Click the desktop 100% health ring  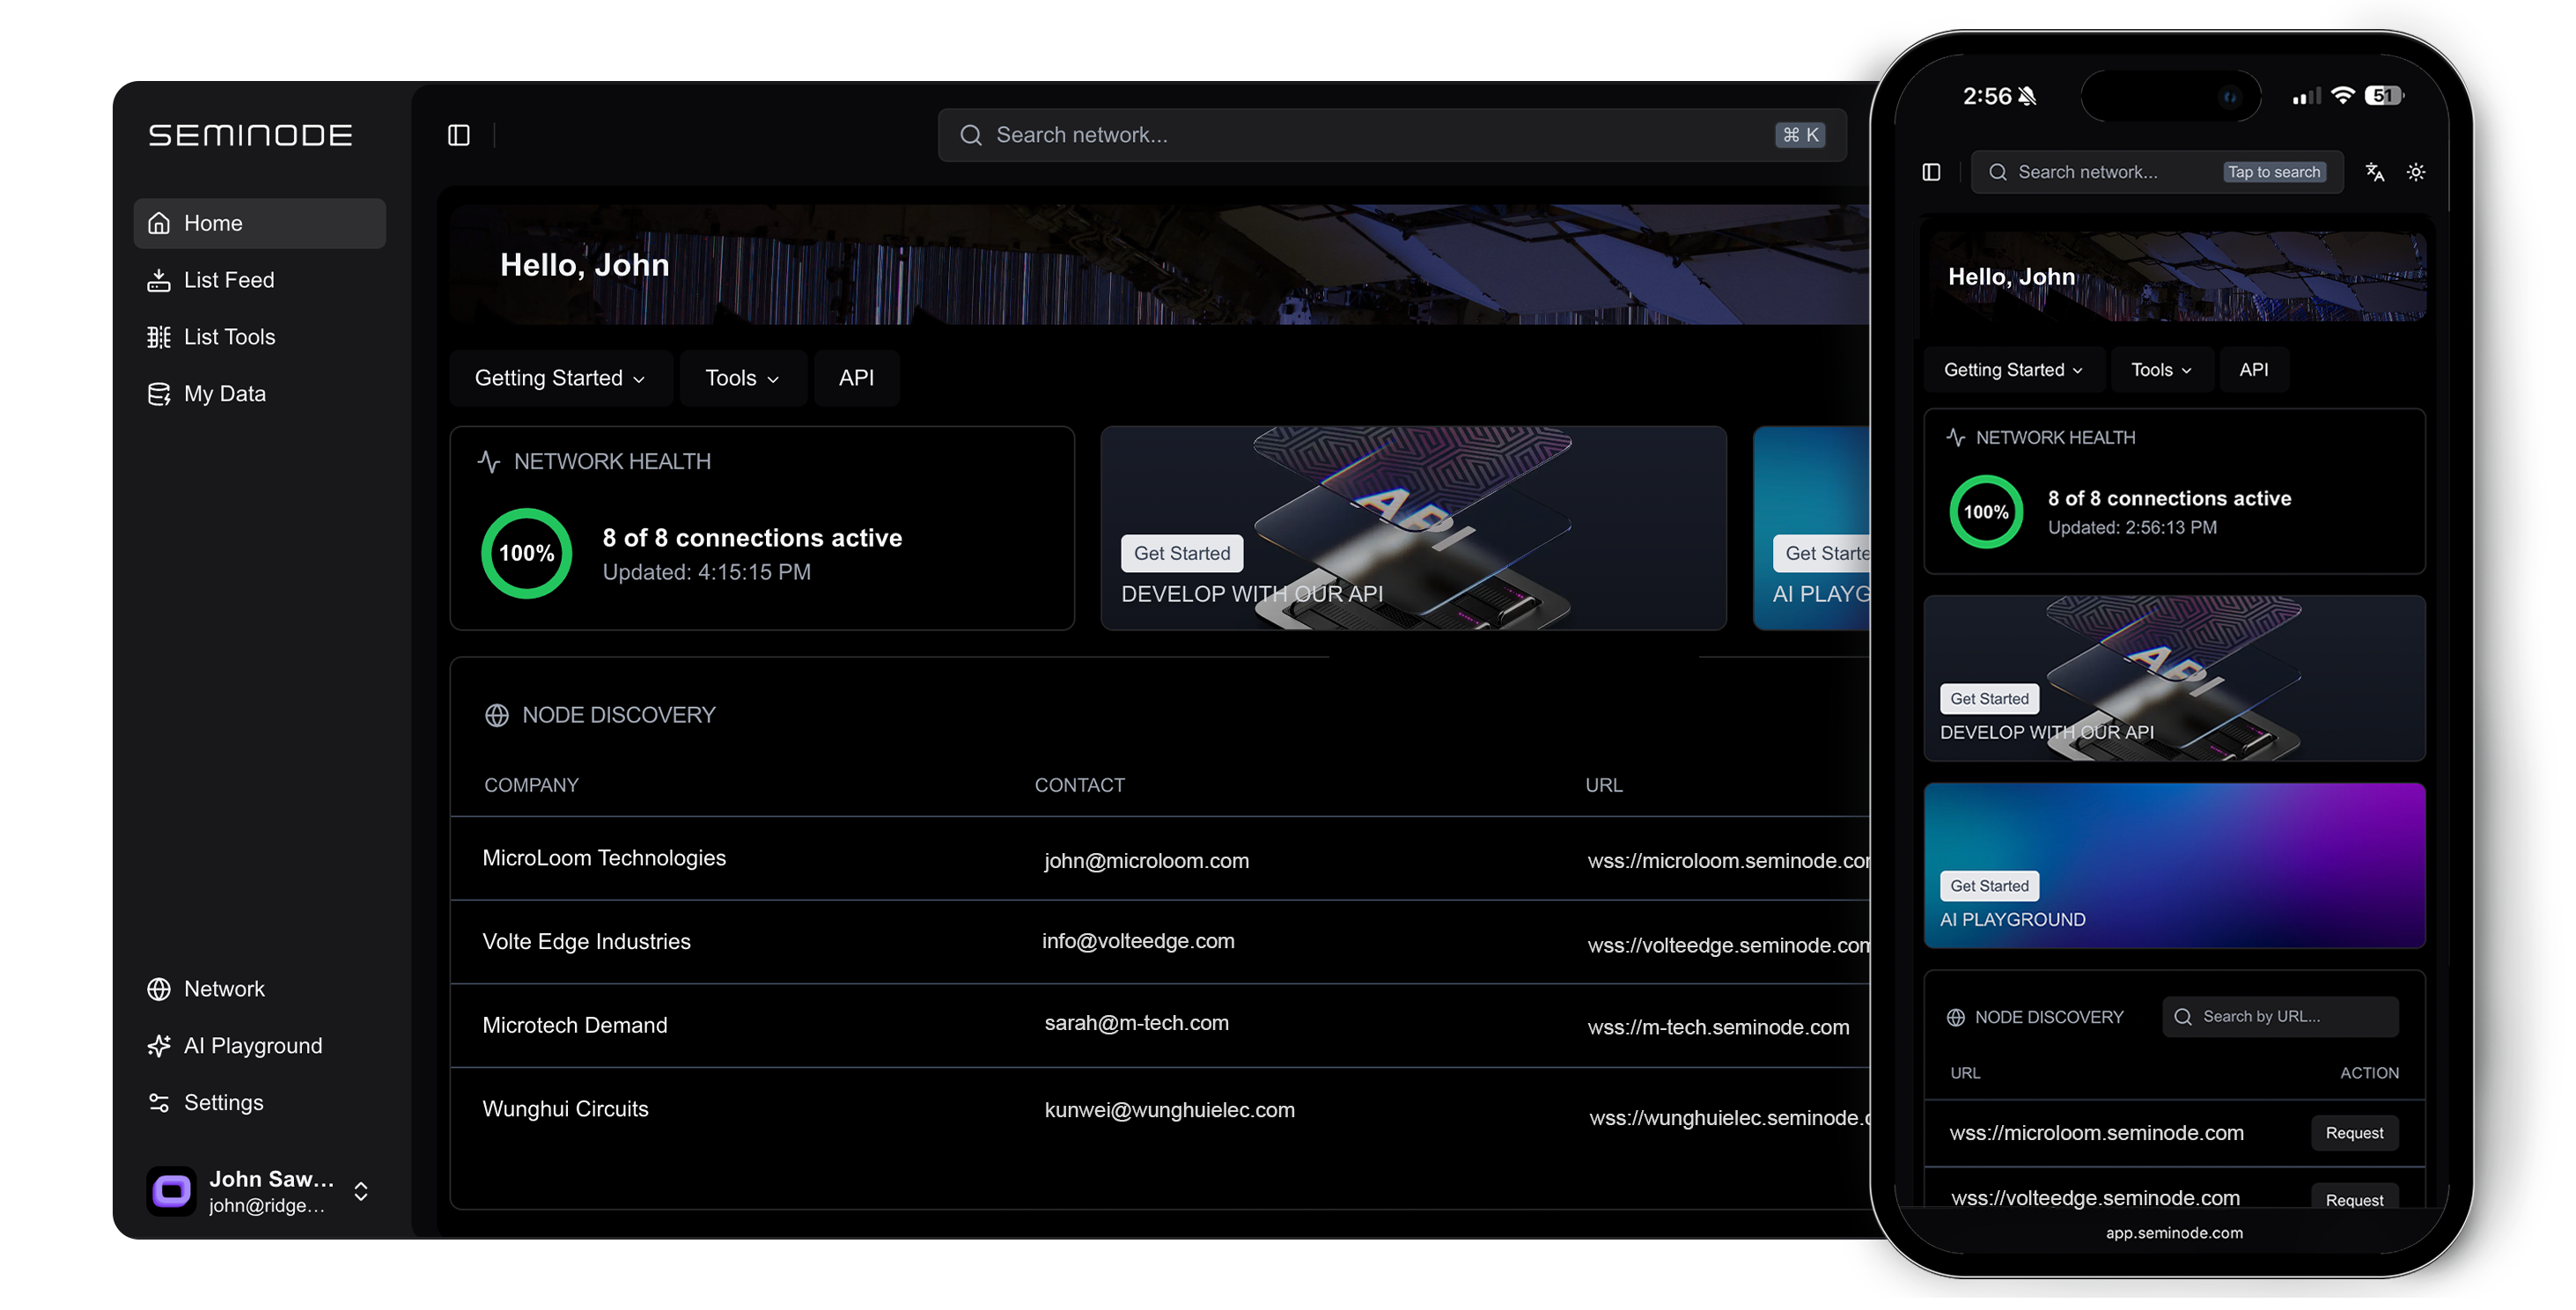tap(527, 554)
